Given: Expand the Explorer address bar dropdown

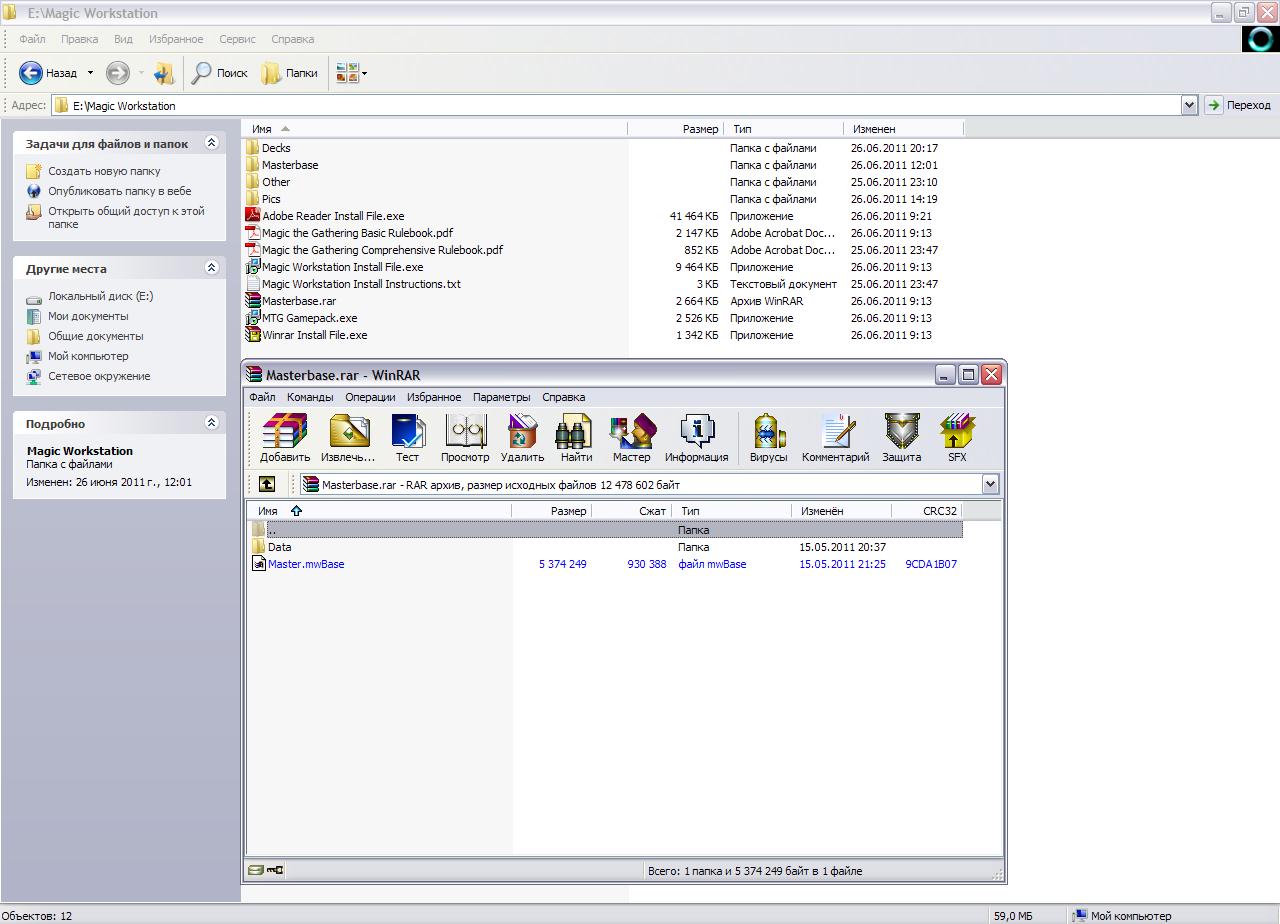Looking at the screenshot, I should coord(1189,105).
